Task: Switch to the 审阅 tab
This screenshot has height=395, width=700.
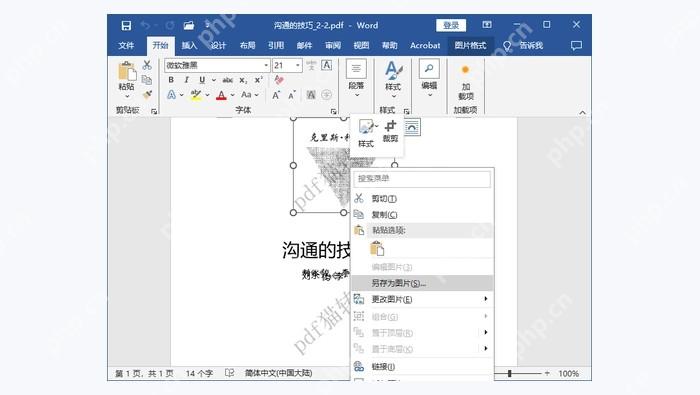Action: [x=333, y=46]
